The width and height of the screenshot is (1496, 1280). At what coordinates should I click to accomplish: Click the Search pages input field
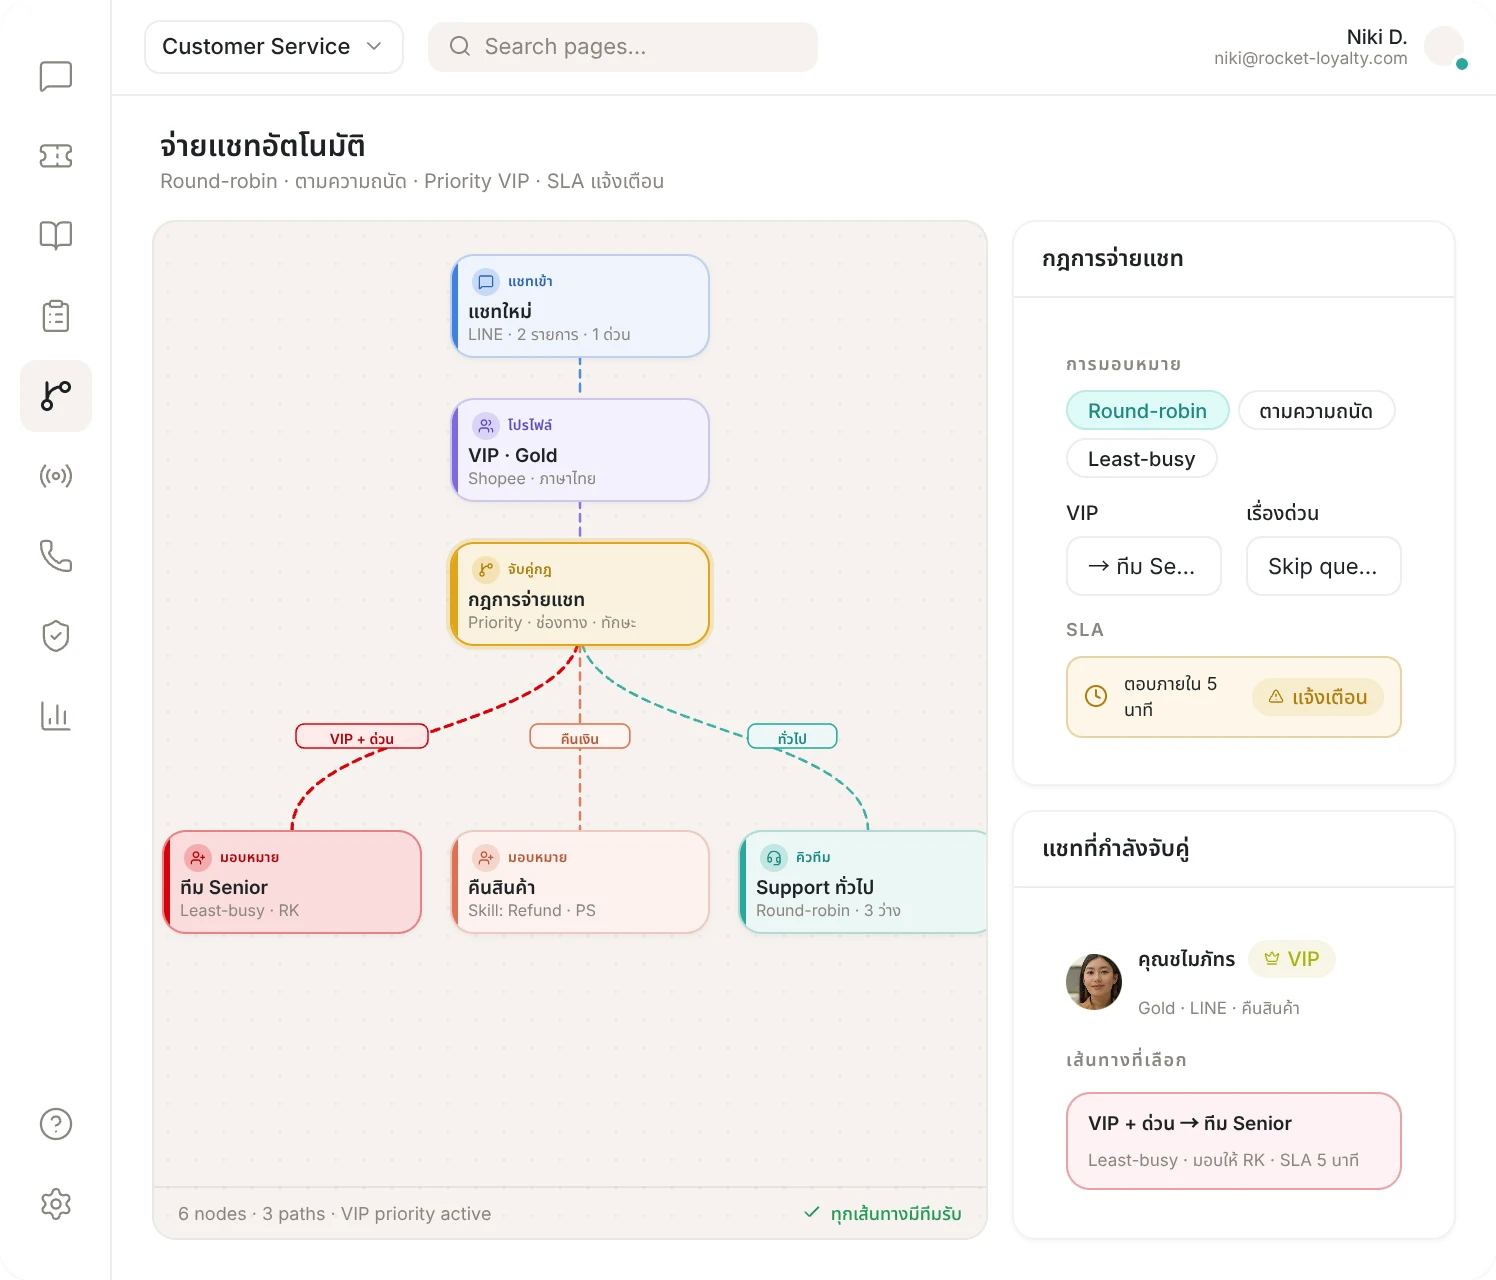(622, 47)
